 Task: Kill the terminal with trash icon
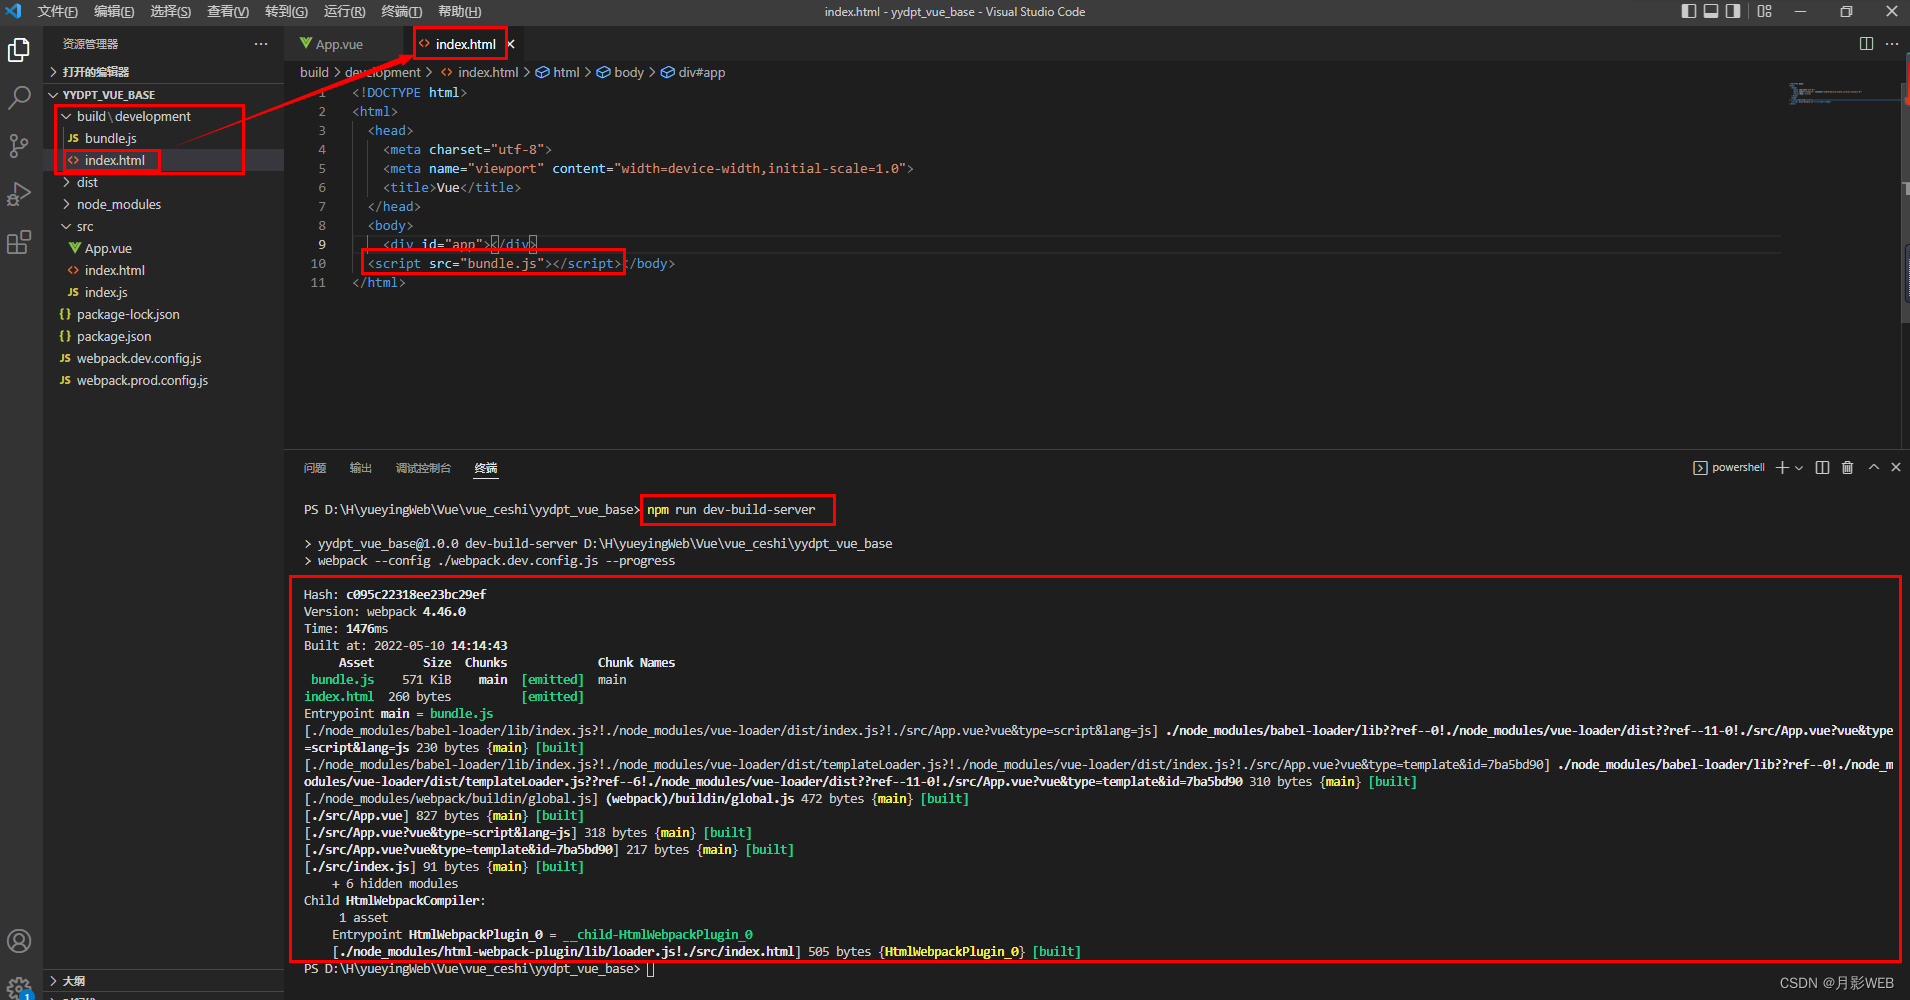(x=1848, y=467)
